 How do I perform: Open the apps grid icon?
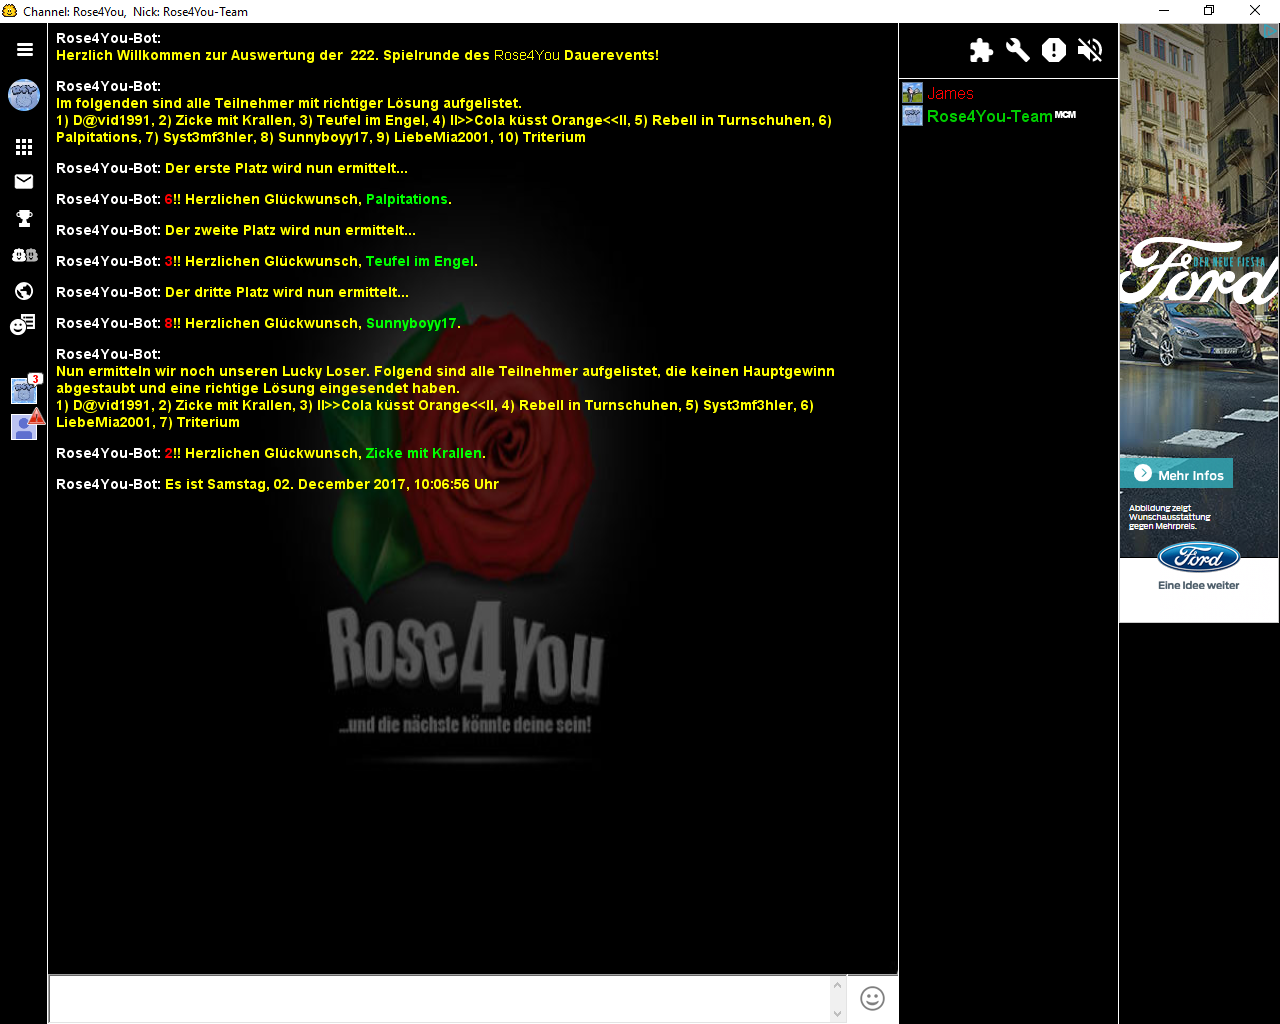click(24, 147)
